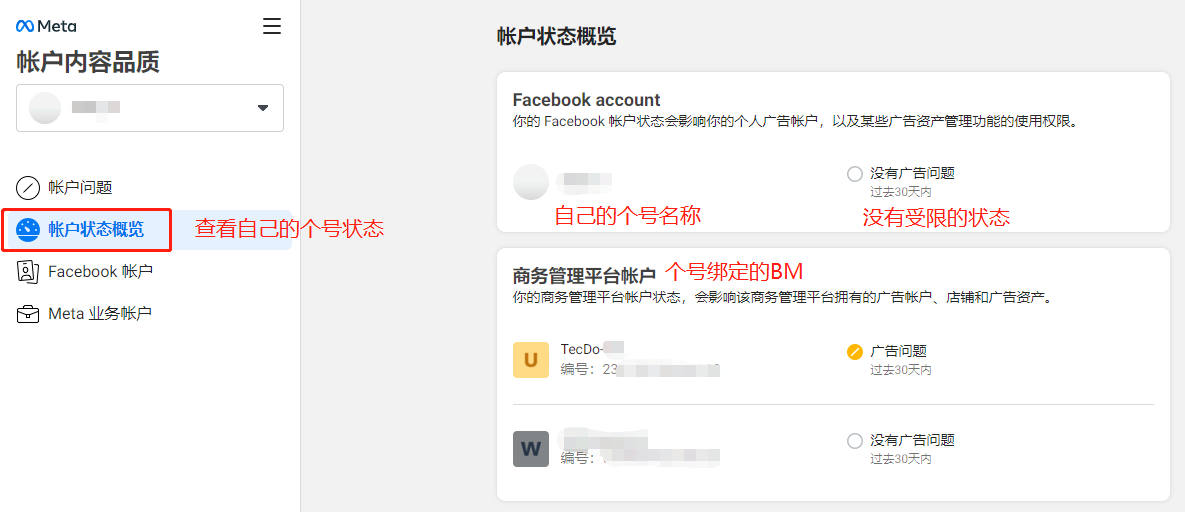
Task: Open the account switcher combo box
Action: (150, 108)
